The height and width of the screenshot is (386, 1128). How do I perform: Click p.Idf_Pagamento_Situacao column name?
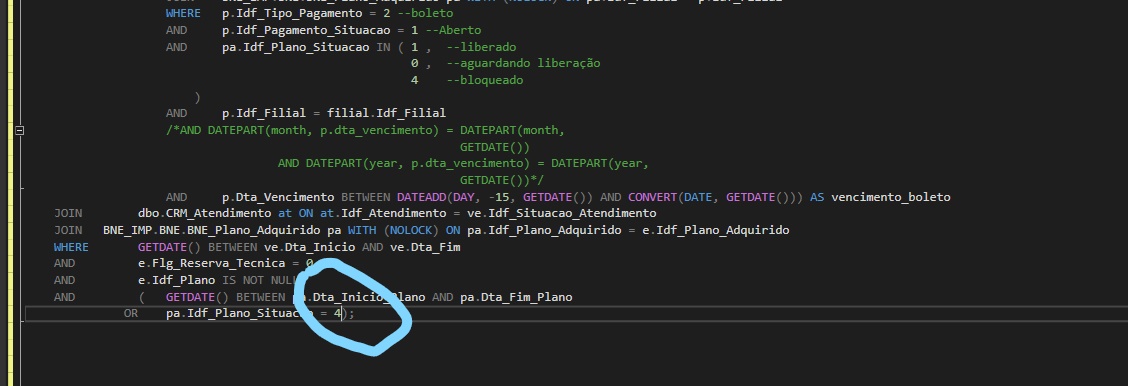click(x=306, y=30)
